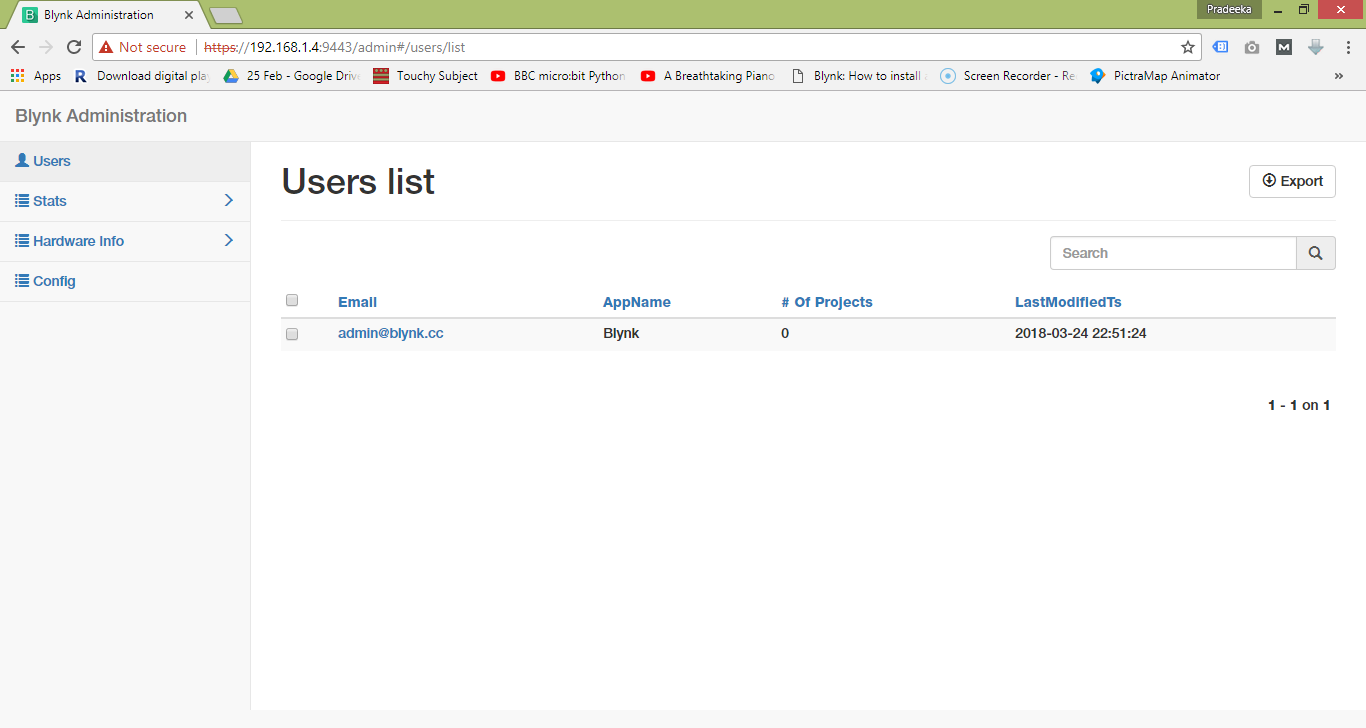Open the Touchy Subject bookmark
Viewport: 1366px width, 728px height.
(426, 76)
